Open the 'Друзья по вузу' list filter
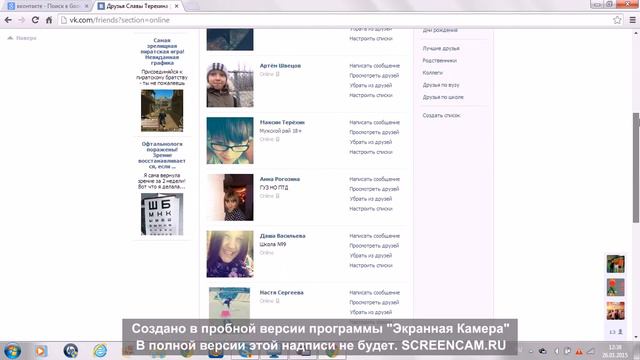 [x=441, y=85]
